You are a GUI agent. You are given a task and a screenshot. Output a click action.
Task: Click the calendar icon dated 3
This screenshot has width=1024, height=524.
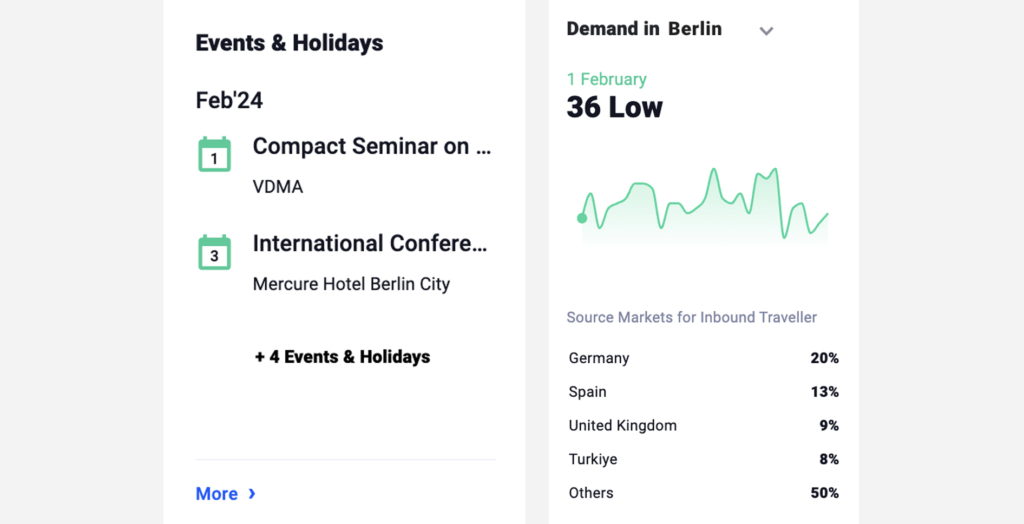click(214, 252)
